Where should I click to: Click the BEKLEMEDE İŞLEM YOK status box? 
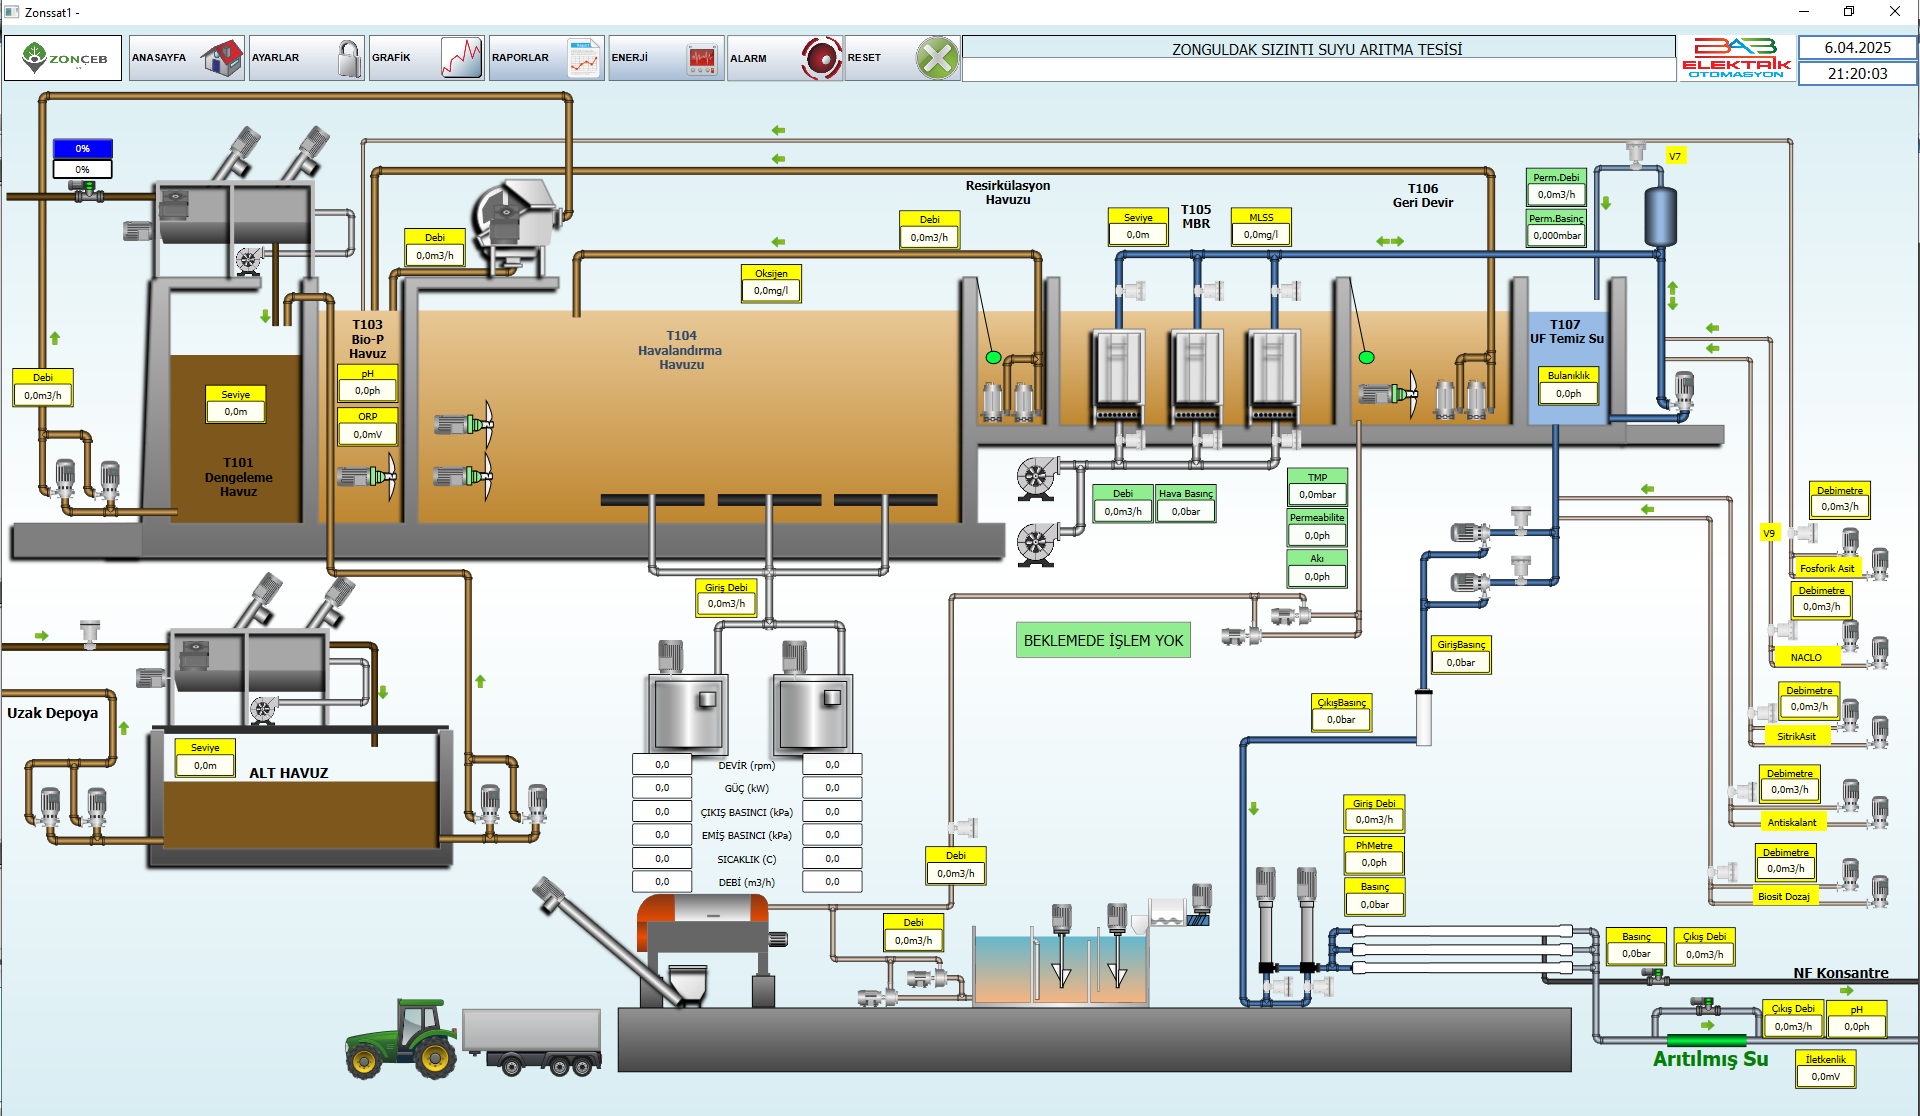tap(1103, 641)
